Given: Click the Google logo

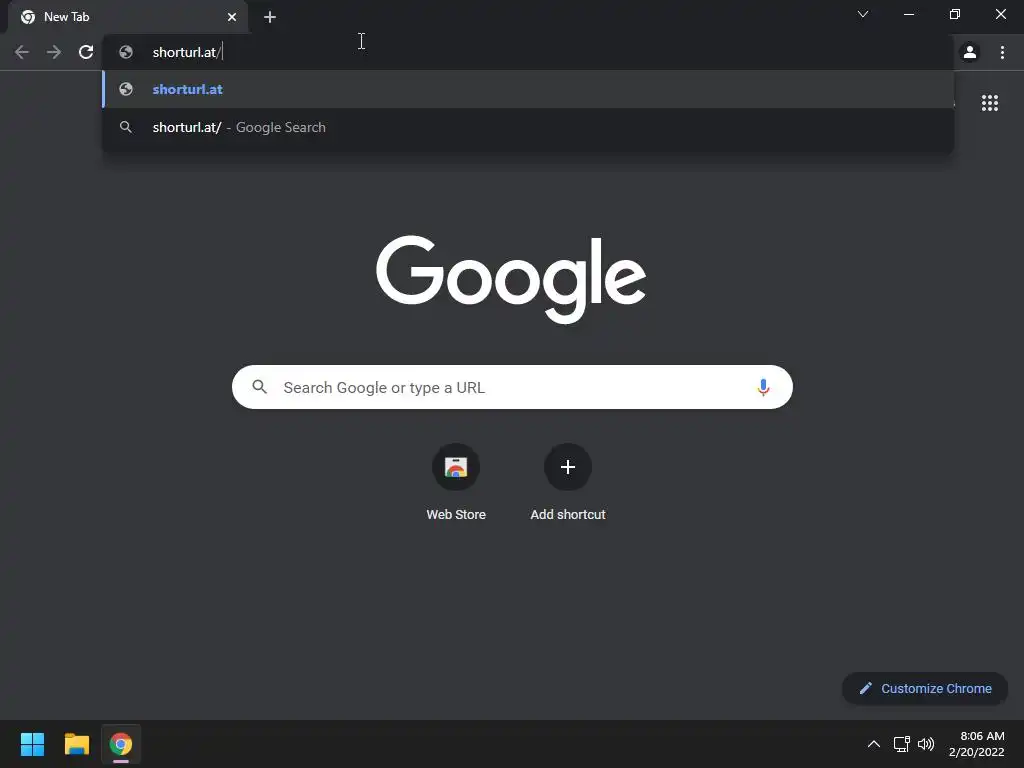Looking at the screenshot, I should [x=511, y=279].
